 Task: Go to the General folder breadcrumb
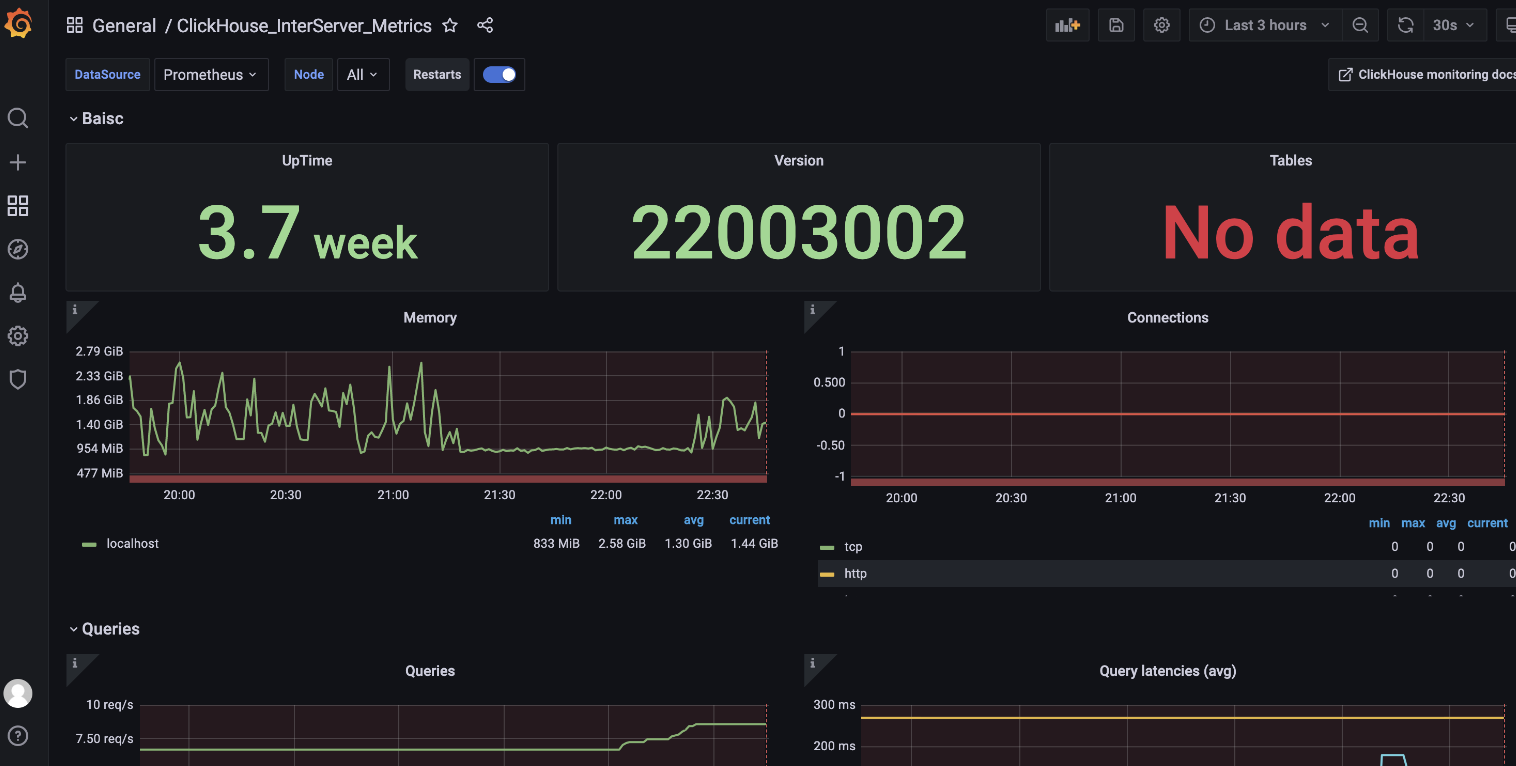124,25
